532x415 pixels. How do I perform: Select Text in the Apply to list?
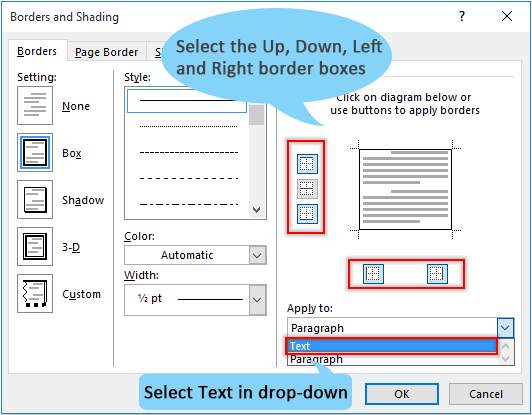coord(392,346)
